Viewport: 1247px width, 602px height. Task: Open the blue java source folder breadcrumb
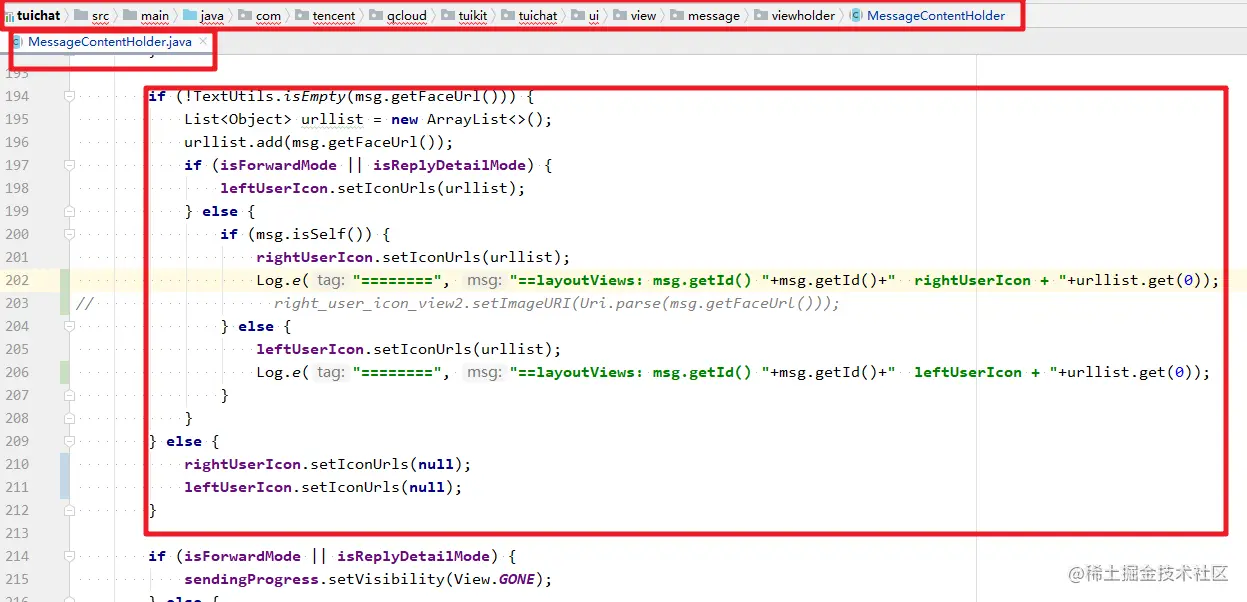pos(203,16)
